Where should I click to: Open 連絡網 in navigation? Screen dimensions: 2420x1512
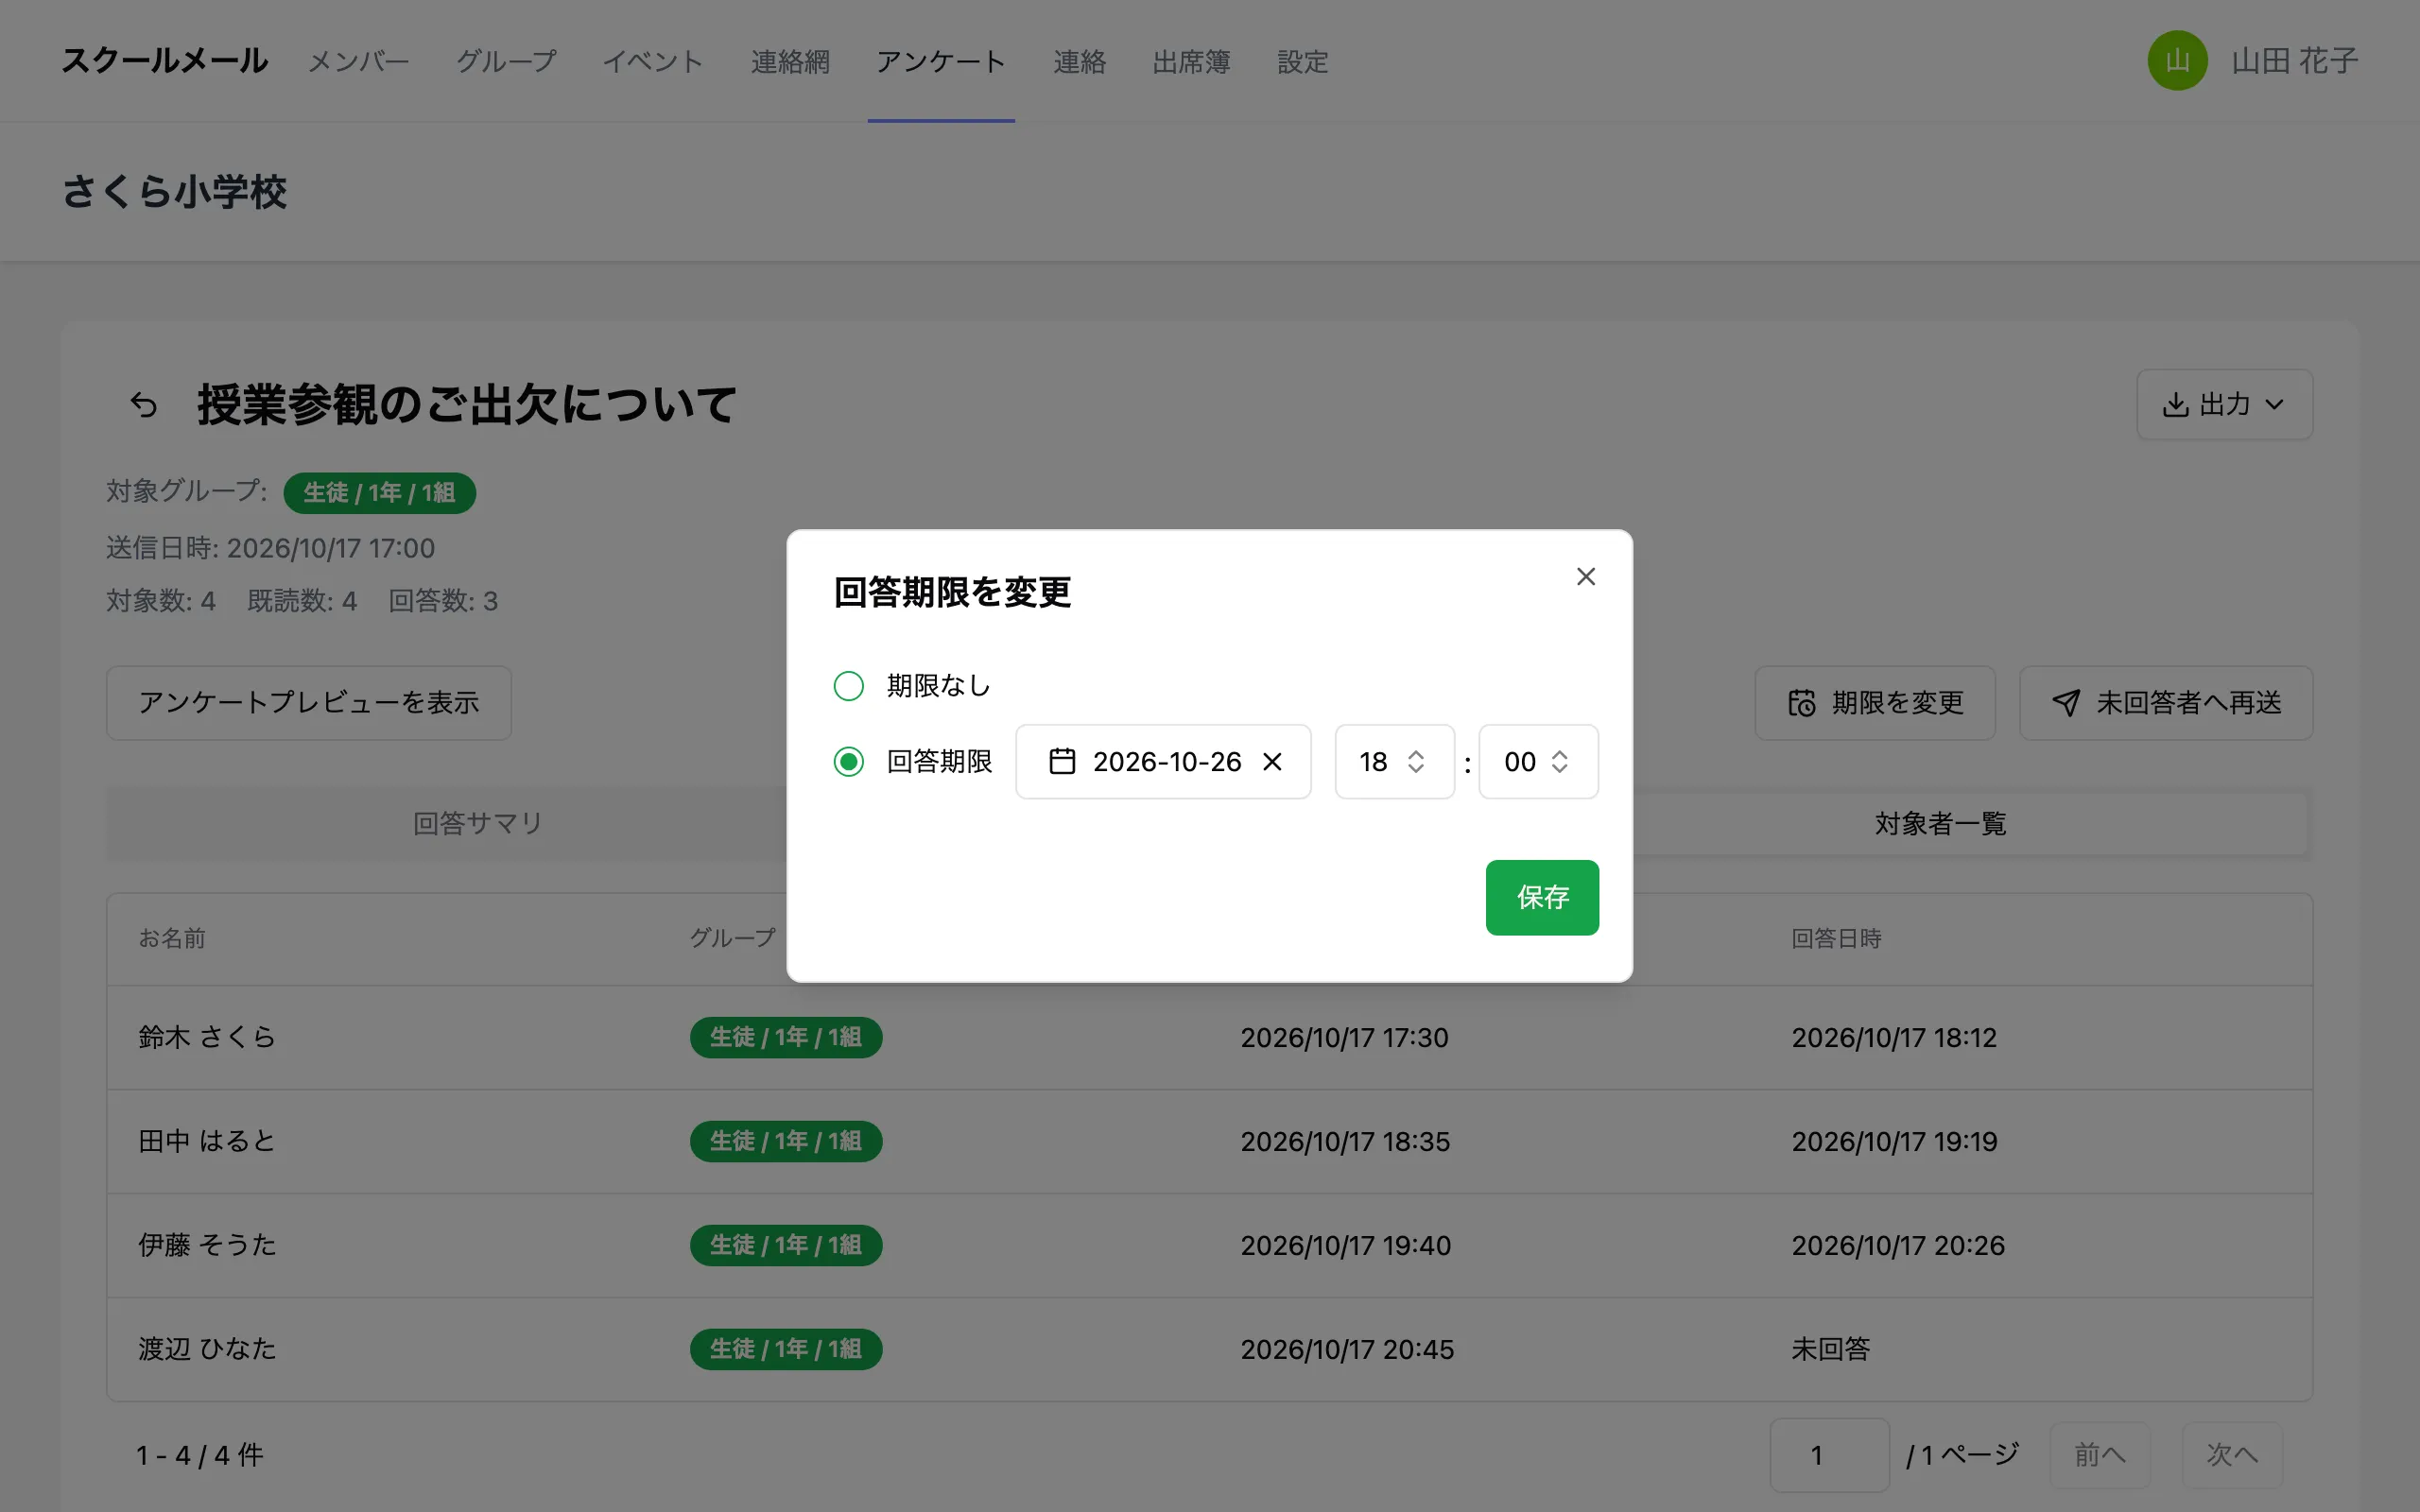tap(790, 62)
